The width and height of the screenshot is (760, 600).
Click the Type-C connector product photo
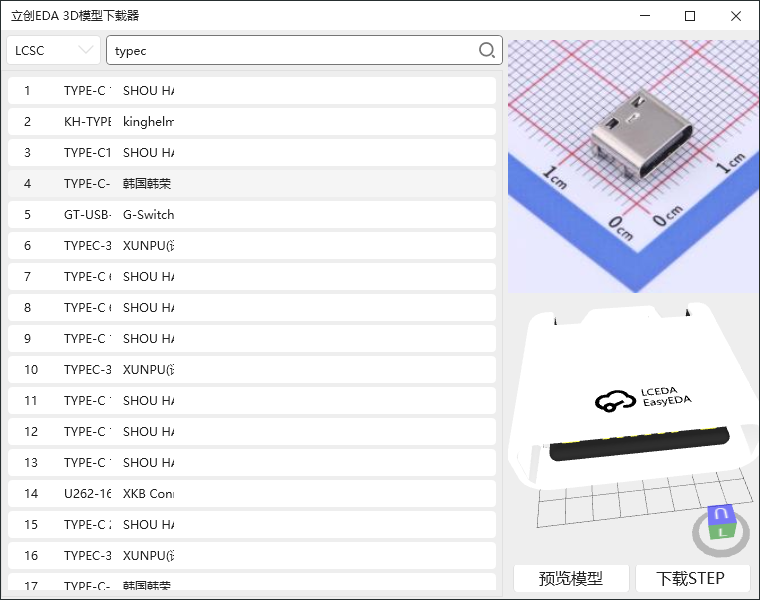click(x=633, y=166)
